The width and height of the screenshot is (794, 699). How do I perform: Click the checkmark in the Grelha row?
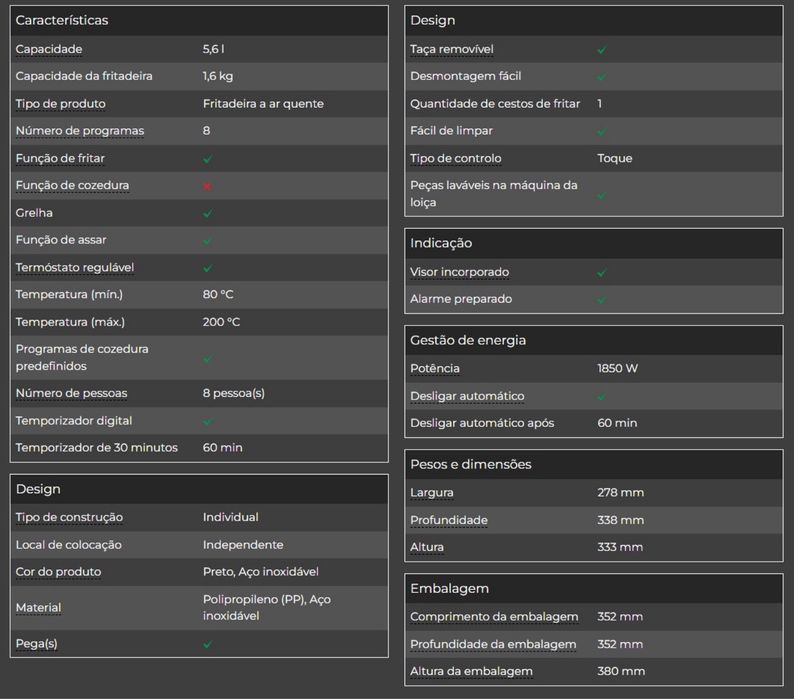(x=208, y=213)
